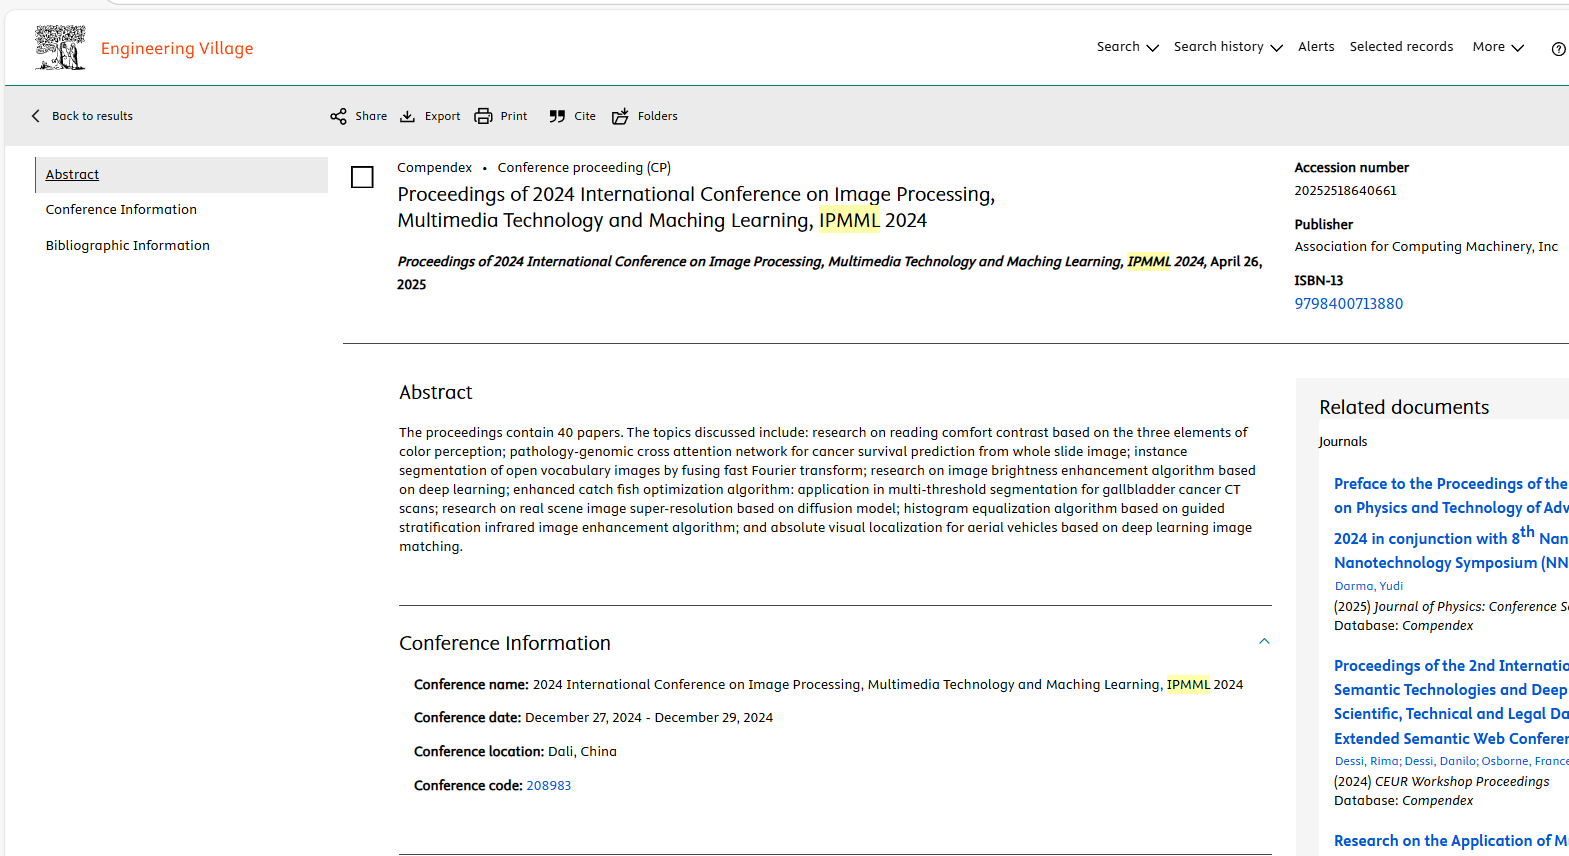Click the accession number 20252518640661
This screenshot has width=1569, height=856.
pyautogui.click(x=1345, y=191)
